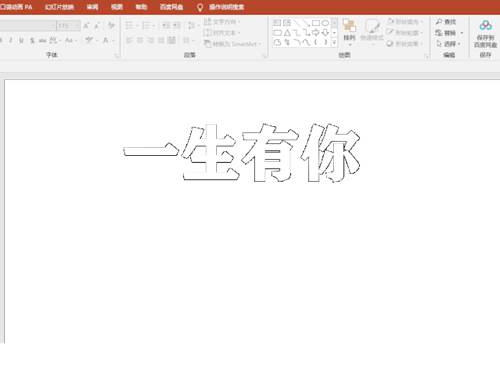
Task: Select the oval shape in shapes gallery
Action: click(325, 23)
